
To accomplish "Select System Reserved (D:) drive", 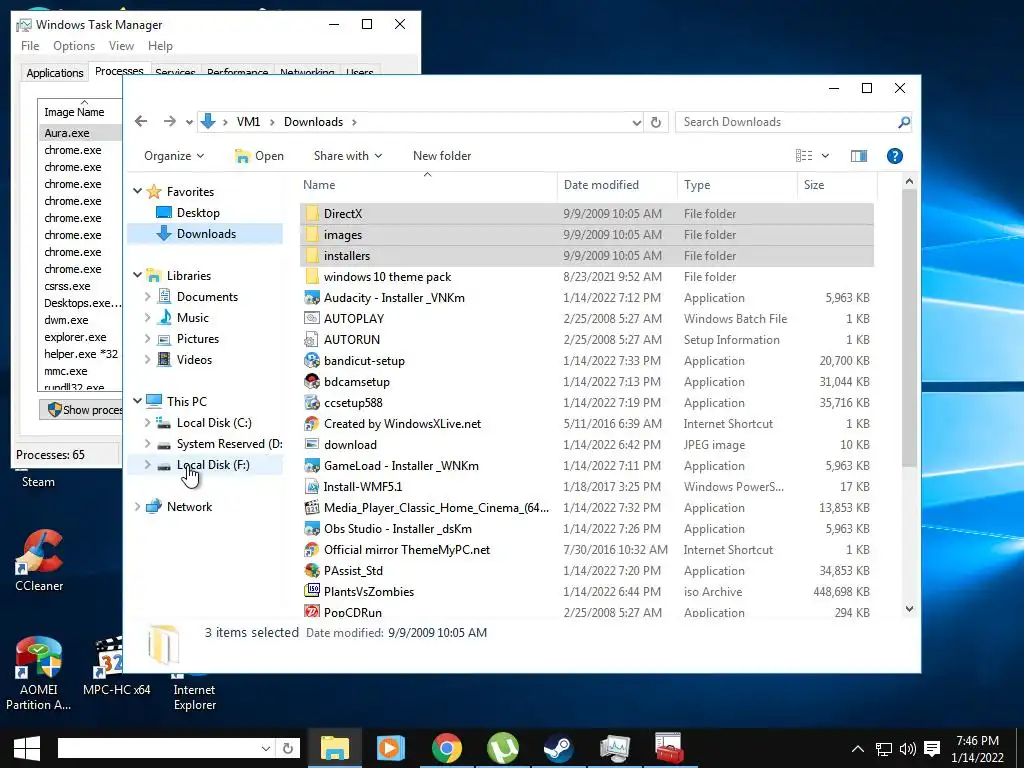I will (x=220, y=443).
